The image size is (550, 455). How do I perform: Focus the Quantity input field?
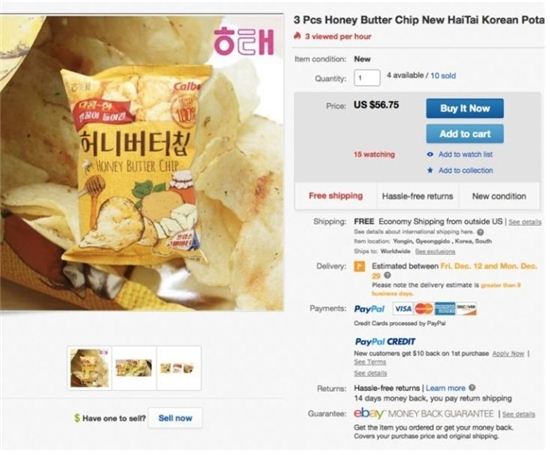tap(367, 78)
